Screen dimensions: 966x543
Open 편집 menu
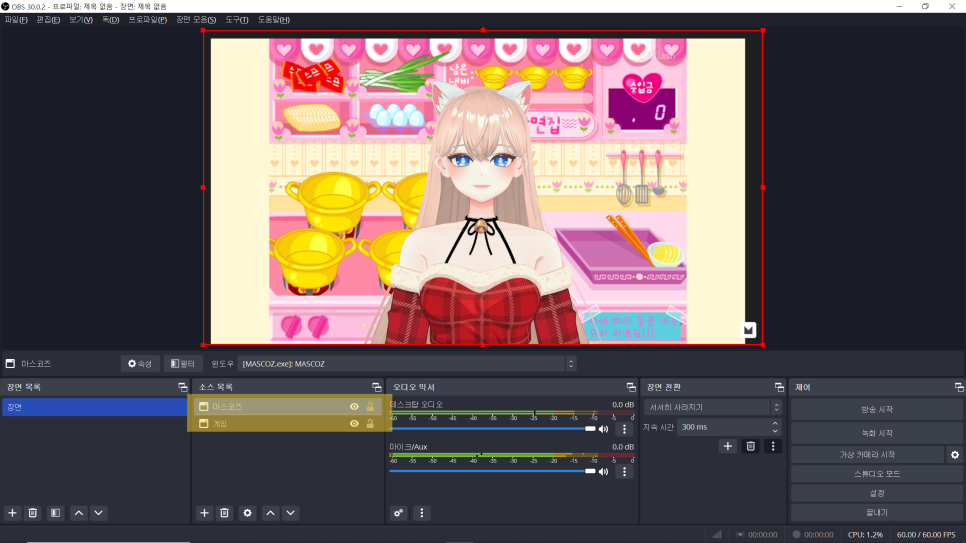48,20
